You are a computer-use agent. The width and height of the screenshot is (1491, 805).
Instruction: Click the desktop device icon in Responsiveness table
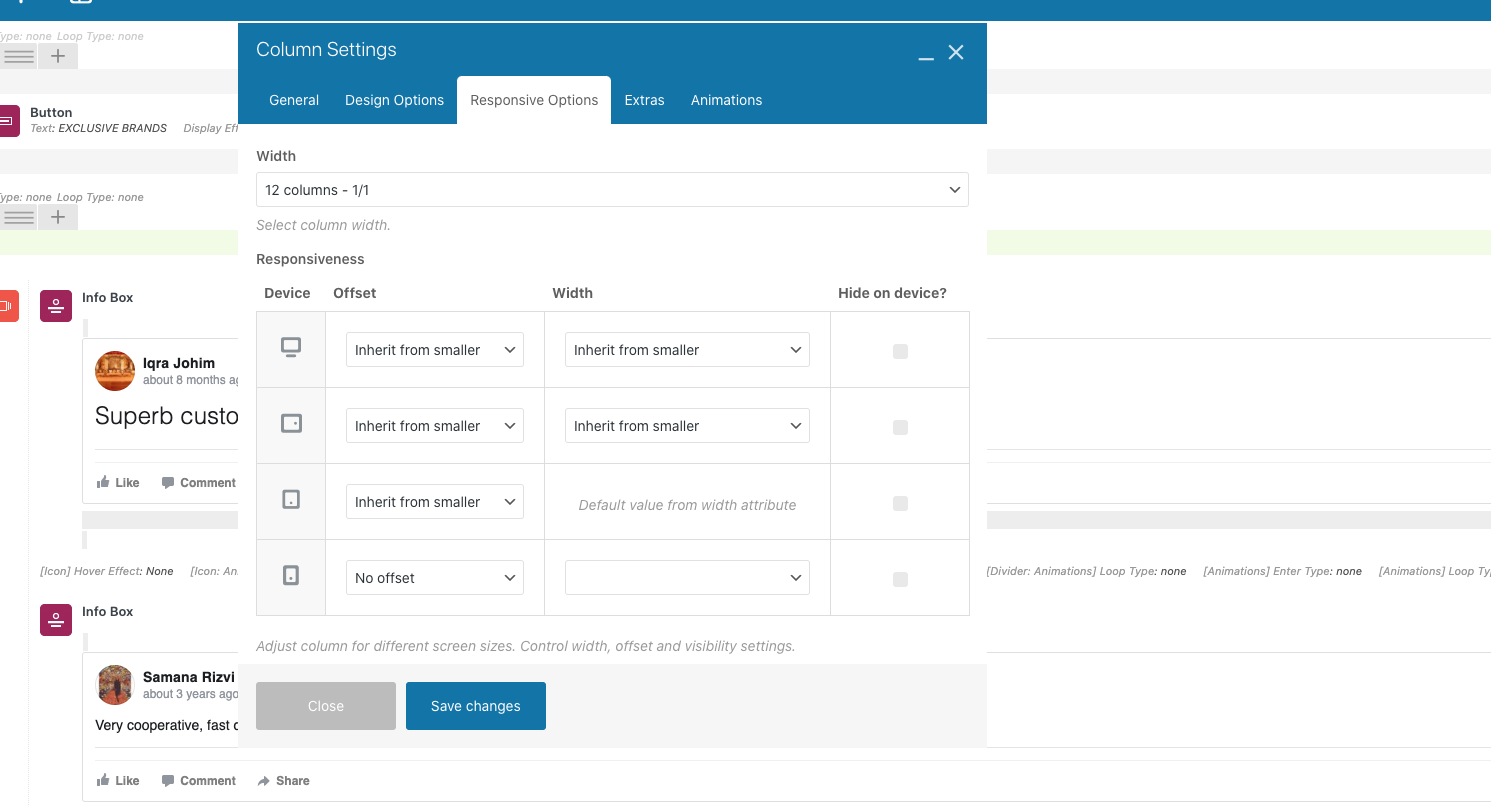pos(291,348)
